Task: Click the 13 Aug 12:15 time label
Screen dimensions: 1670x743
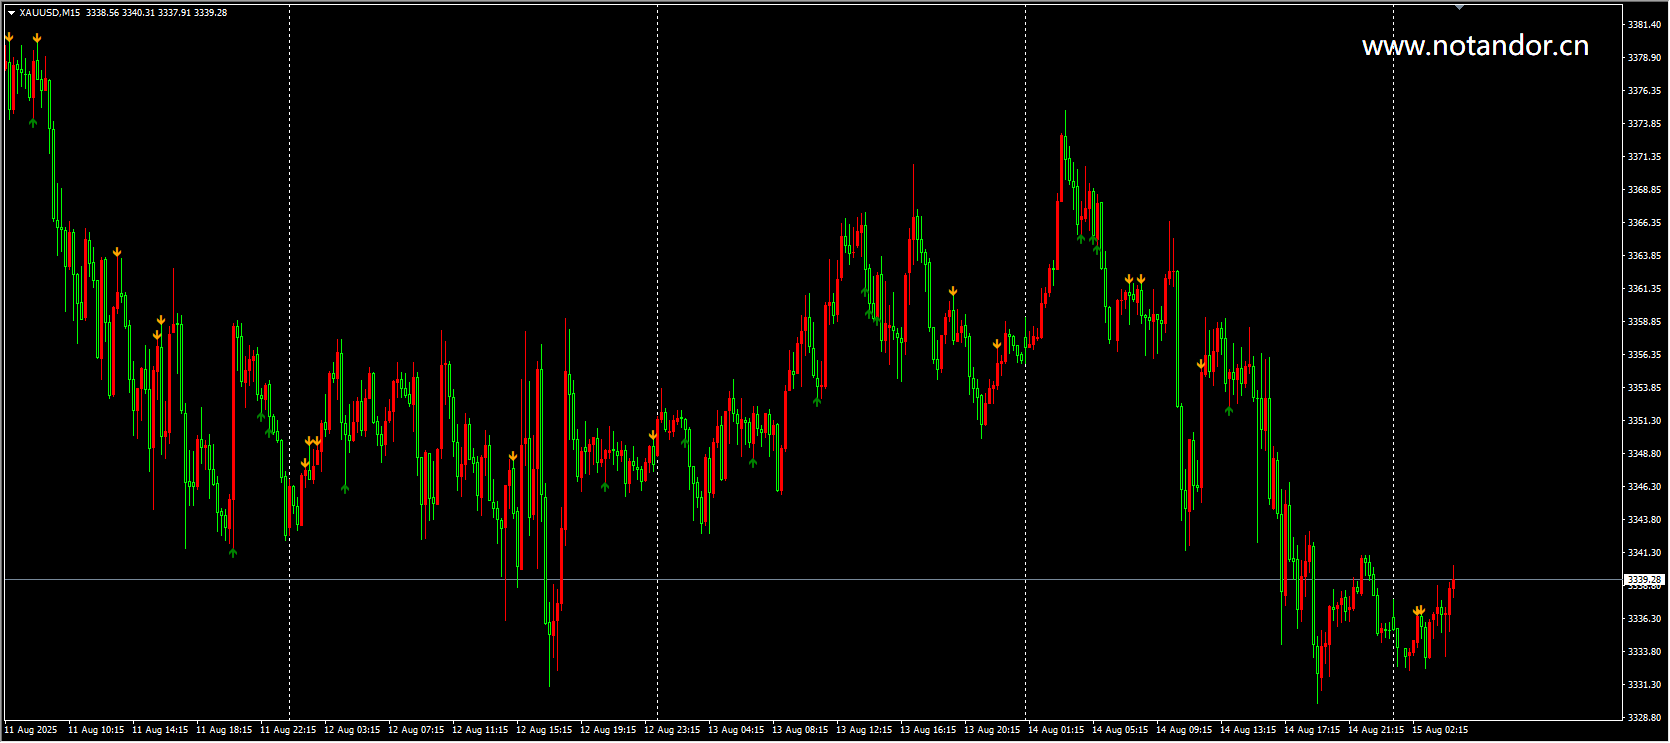Action: 864,730
